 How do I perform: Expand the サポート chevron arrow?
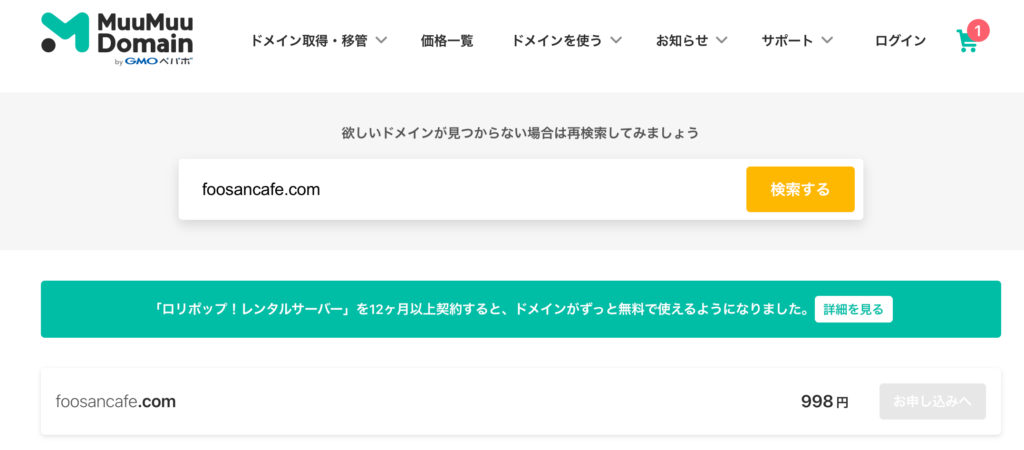point(827,40)
